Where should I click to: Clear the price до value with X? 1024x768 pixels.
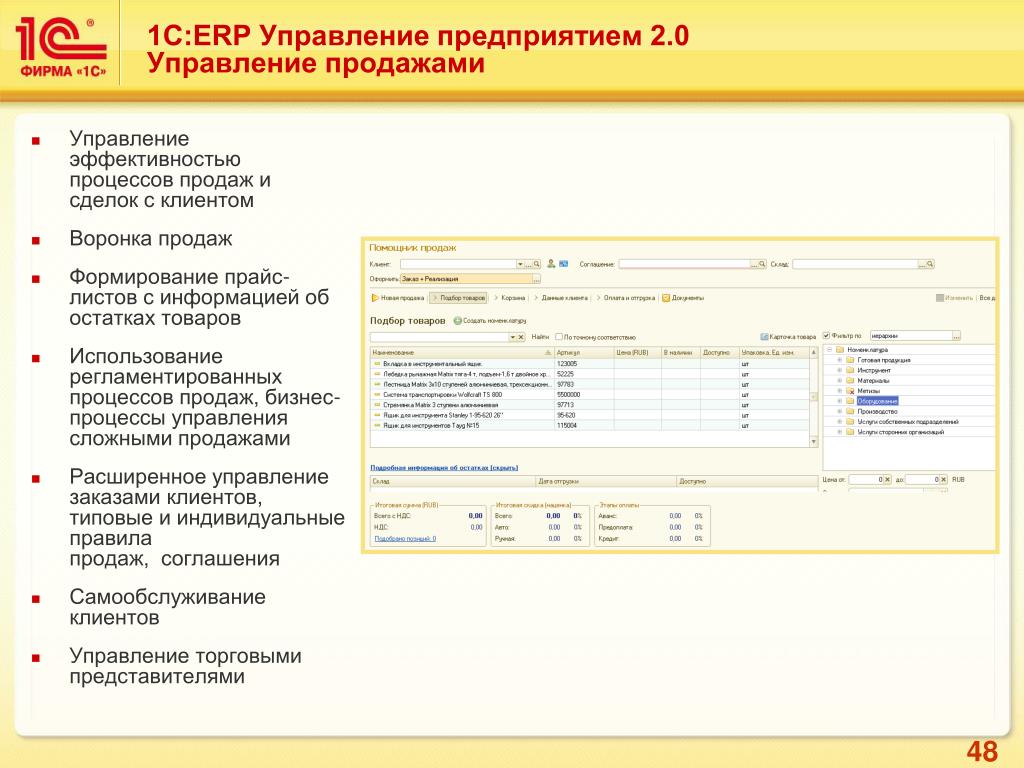944,479
